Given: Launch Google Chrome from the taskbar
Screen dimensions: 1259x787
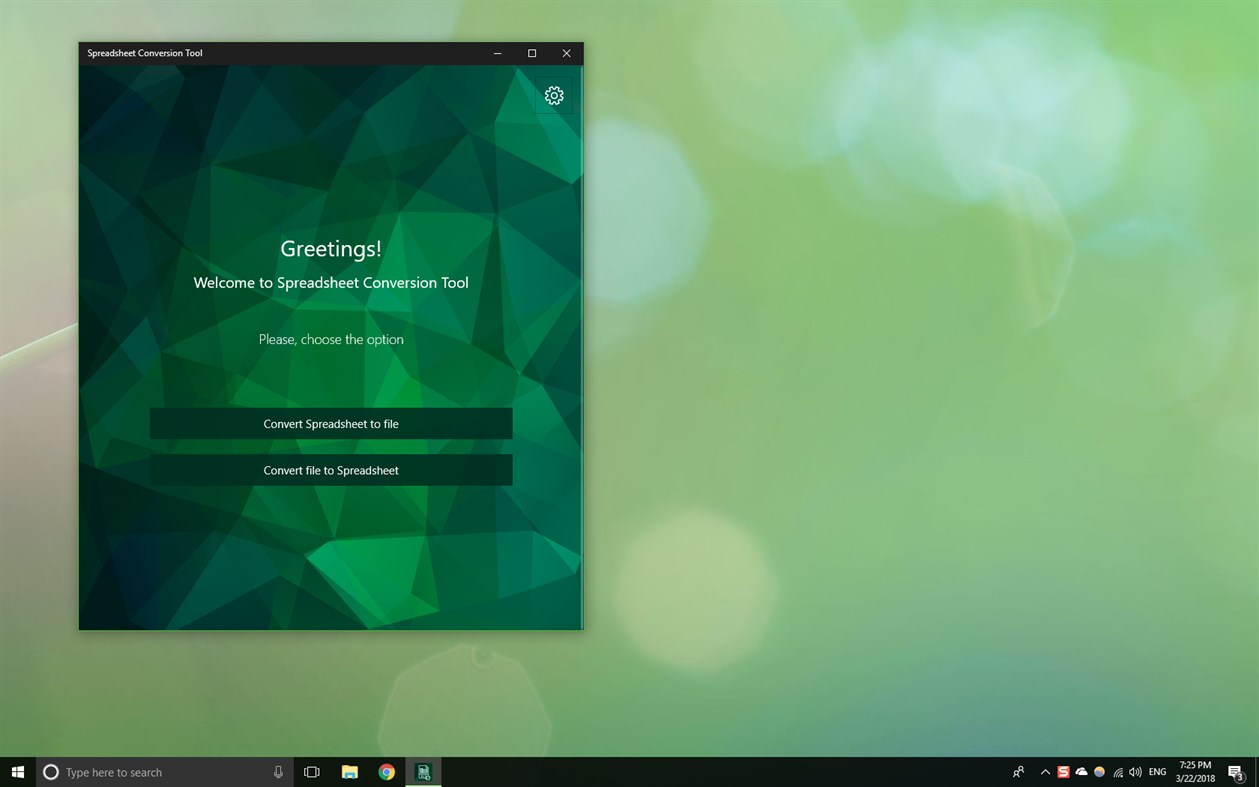Looking at the screenshot, I should pos(386,771).
